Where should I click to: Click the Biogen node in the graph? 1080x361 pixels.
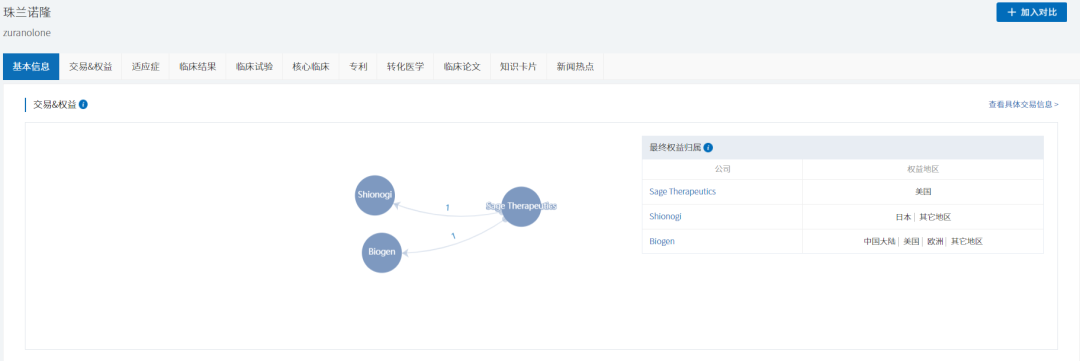(382, 252)
